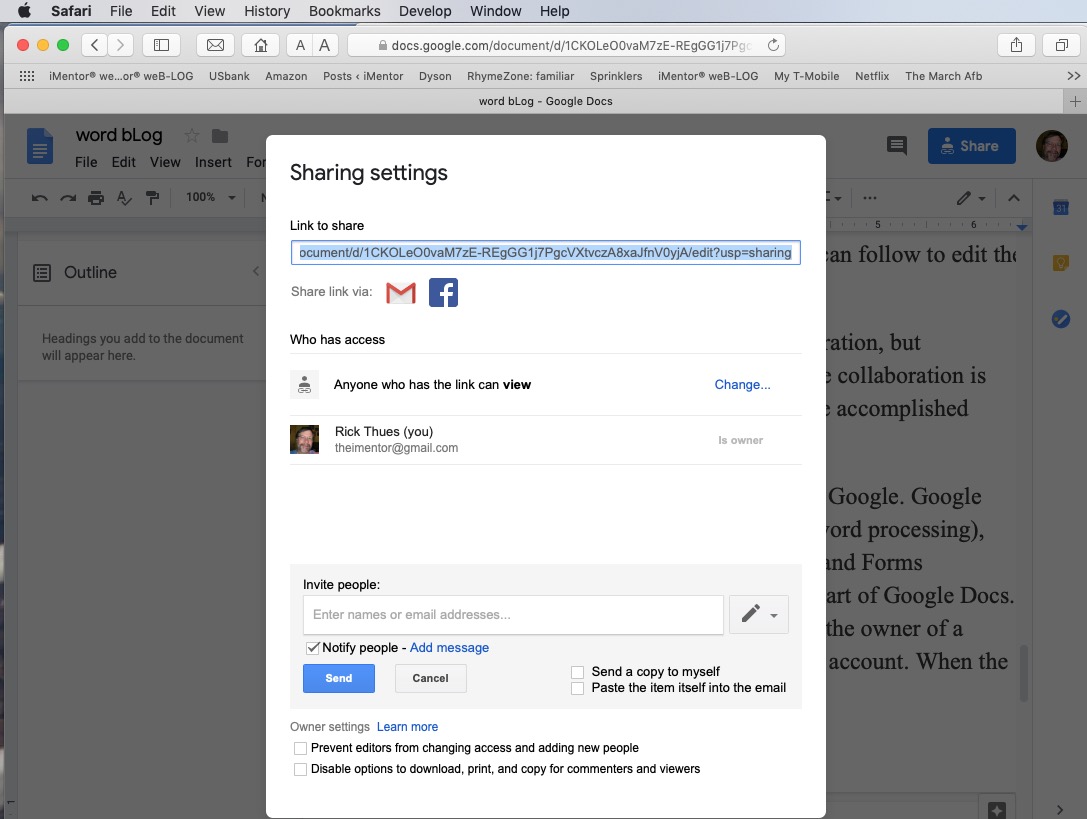Go forward with Safari forward arrow

click(120, 45)
